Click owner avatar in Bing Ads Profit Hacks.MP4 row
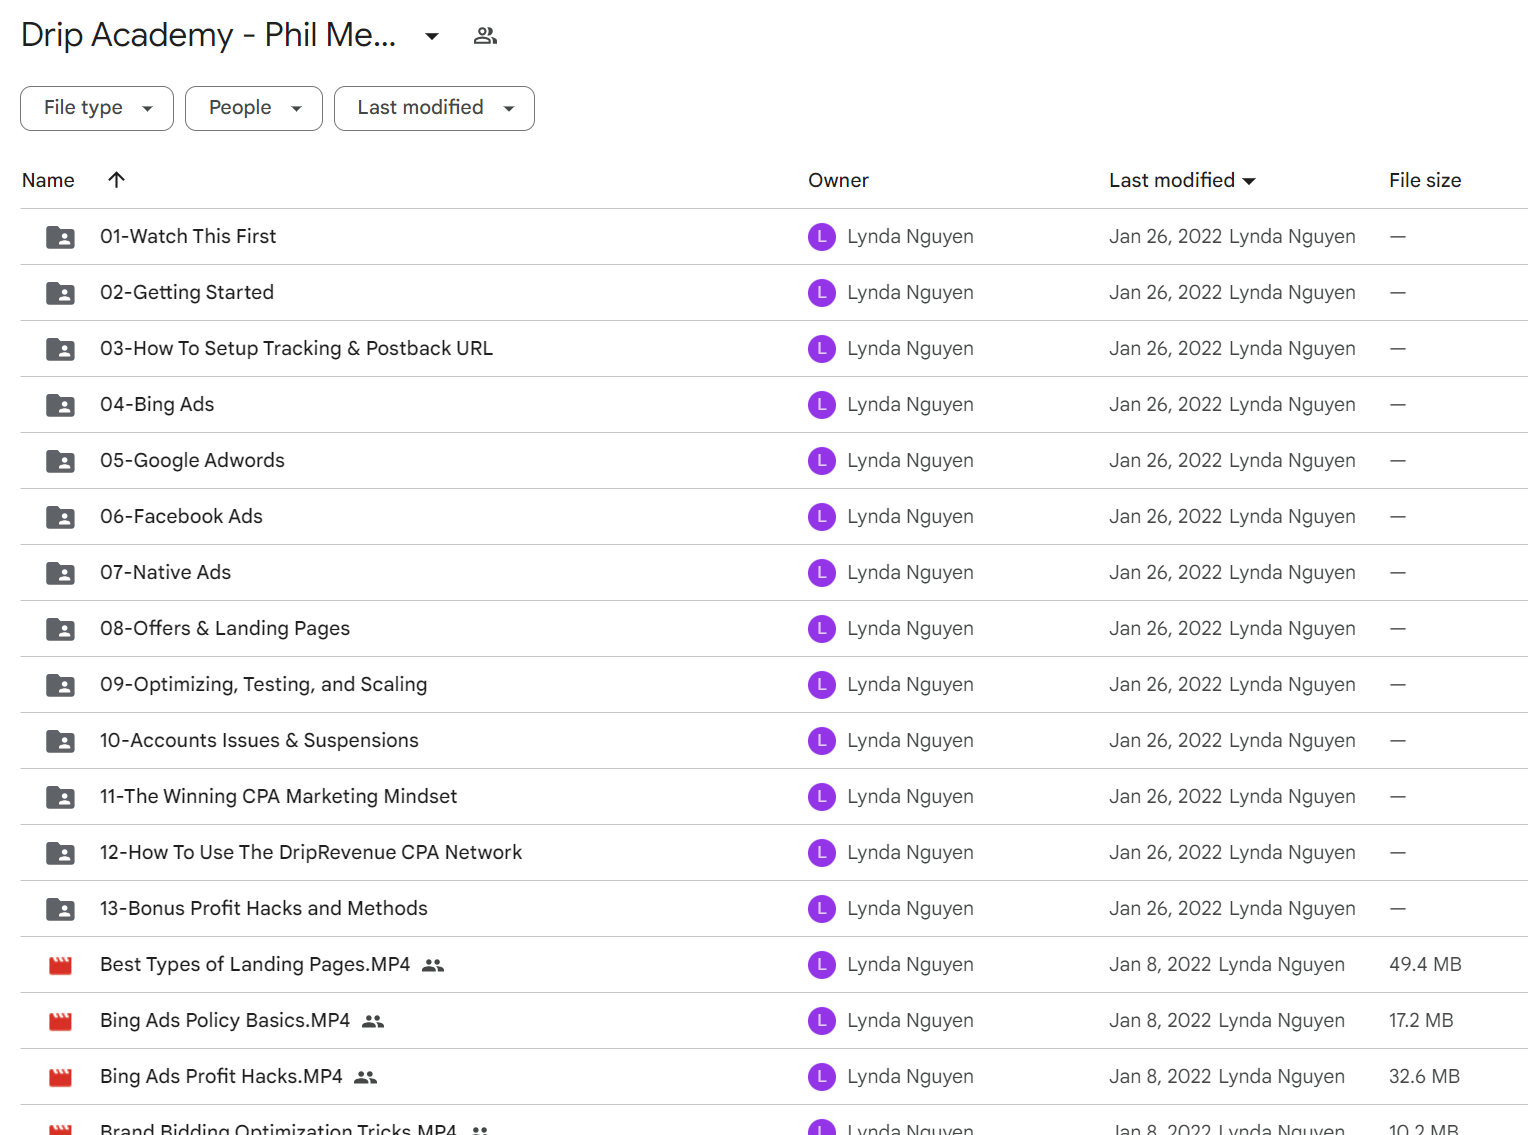The width and height of the screenshot is (1528, 1135). pos(822,1077)
